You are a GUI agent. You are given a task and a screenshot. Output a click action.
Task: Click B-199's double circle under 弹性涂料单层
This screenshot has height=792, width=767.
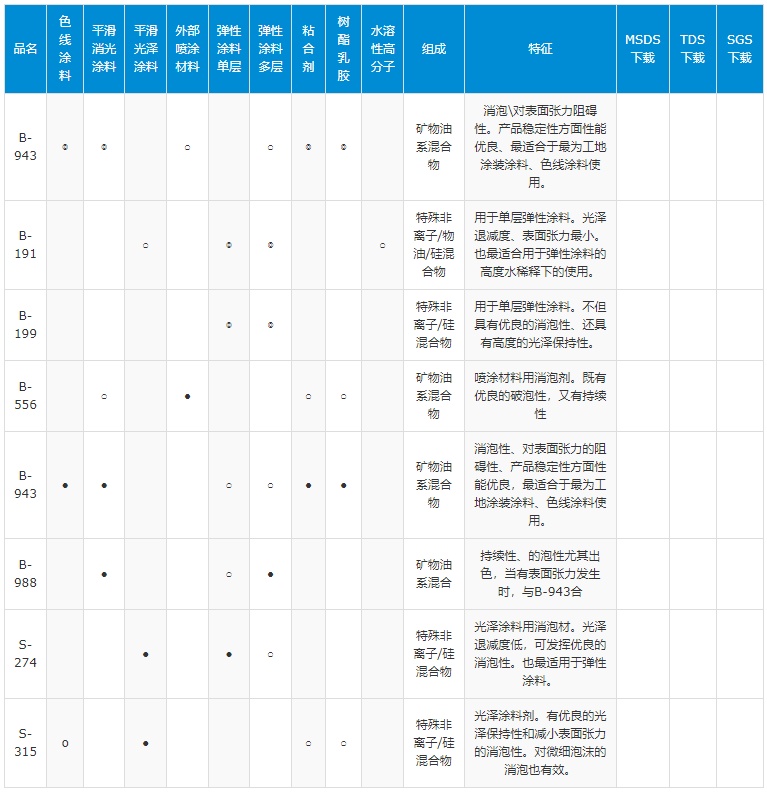pos(229,325)
